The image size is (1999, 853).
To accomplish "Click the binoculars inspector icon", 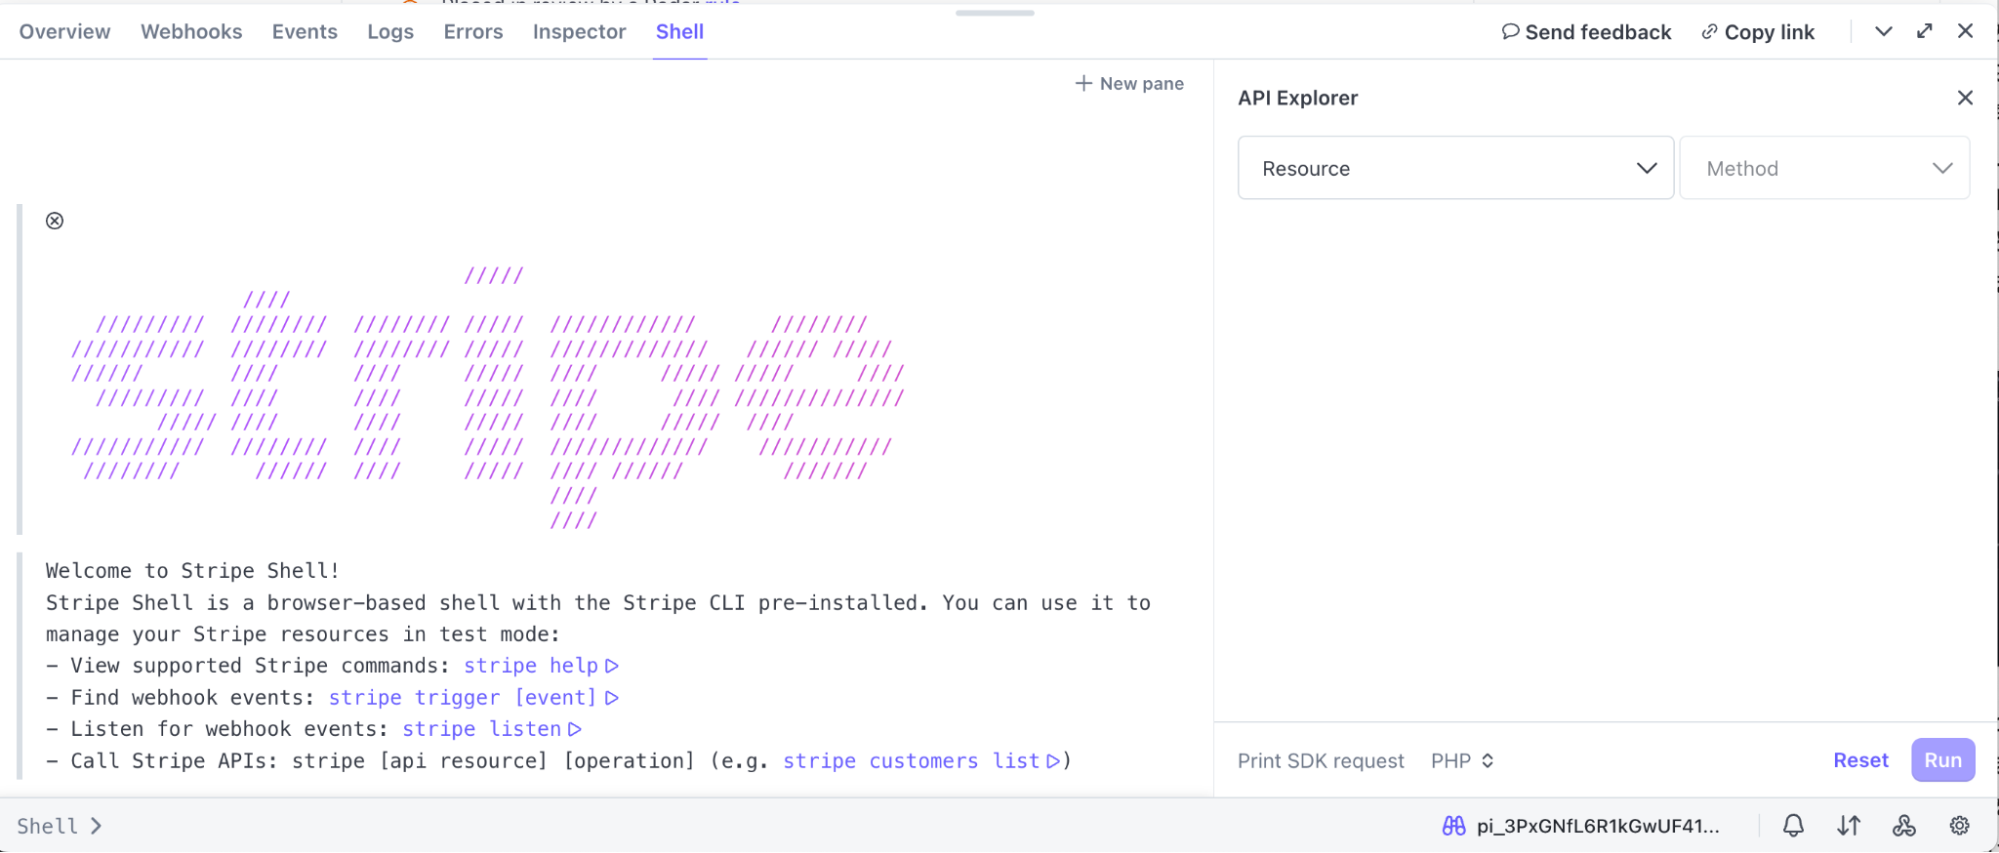I will [1453, 825].
